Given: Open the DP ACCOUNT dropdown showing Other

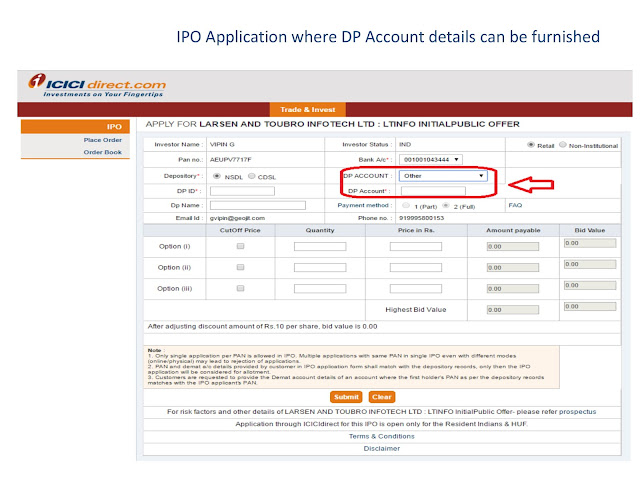Looking at the screenshot, I should [443, 176].
